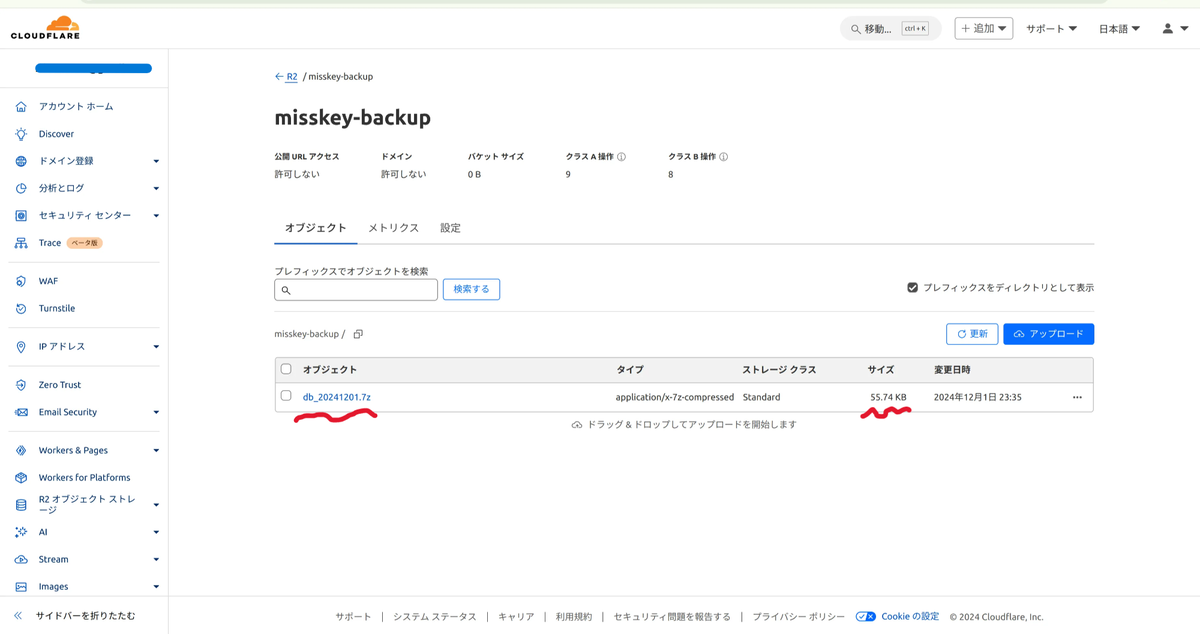Click the Cloudflare logo
The image size is (1200, 634).
[x=45, y=27]
